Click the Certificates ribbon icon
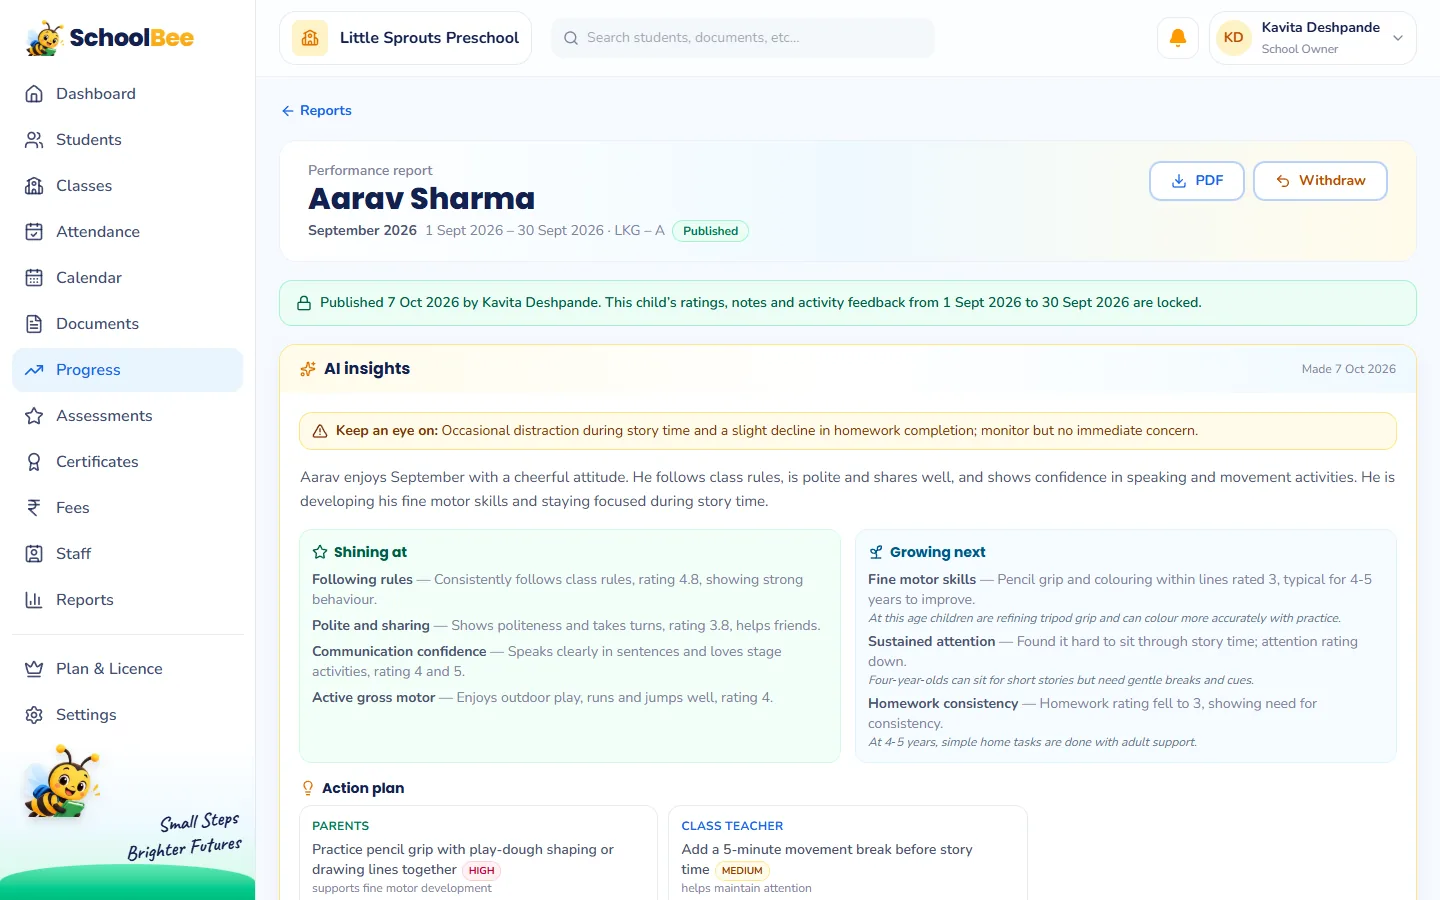The width and height of the screenshot is (1440, 900). pos(34,462)
